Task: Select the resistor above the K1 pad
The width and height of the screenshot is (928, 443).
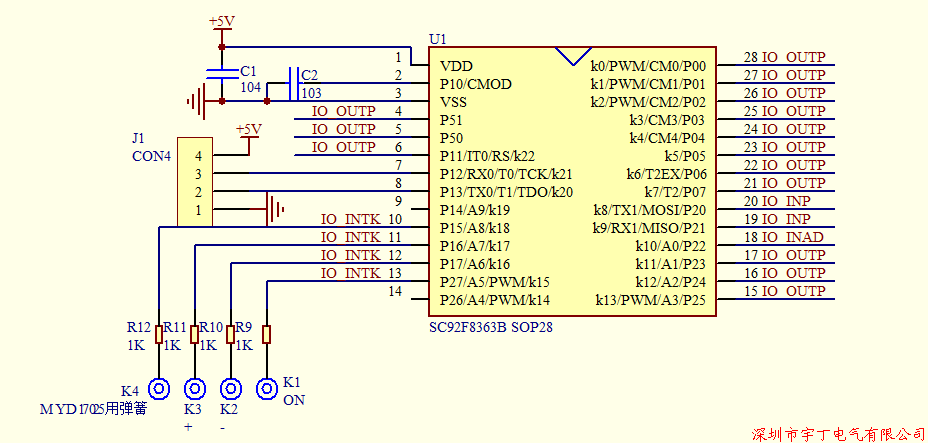Action: pyautogui.click(x=267, y=334)
